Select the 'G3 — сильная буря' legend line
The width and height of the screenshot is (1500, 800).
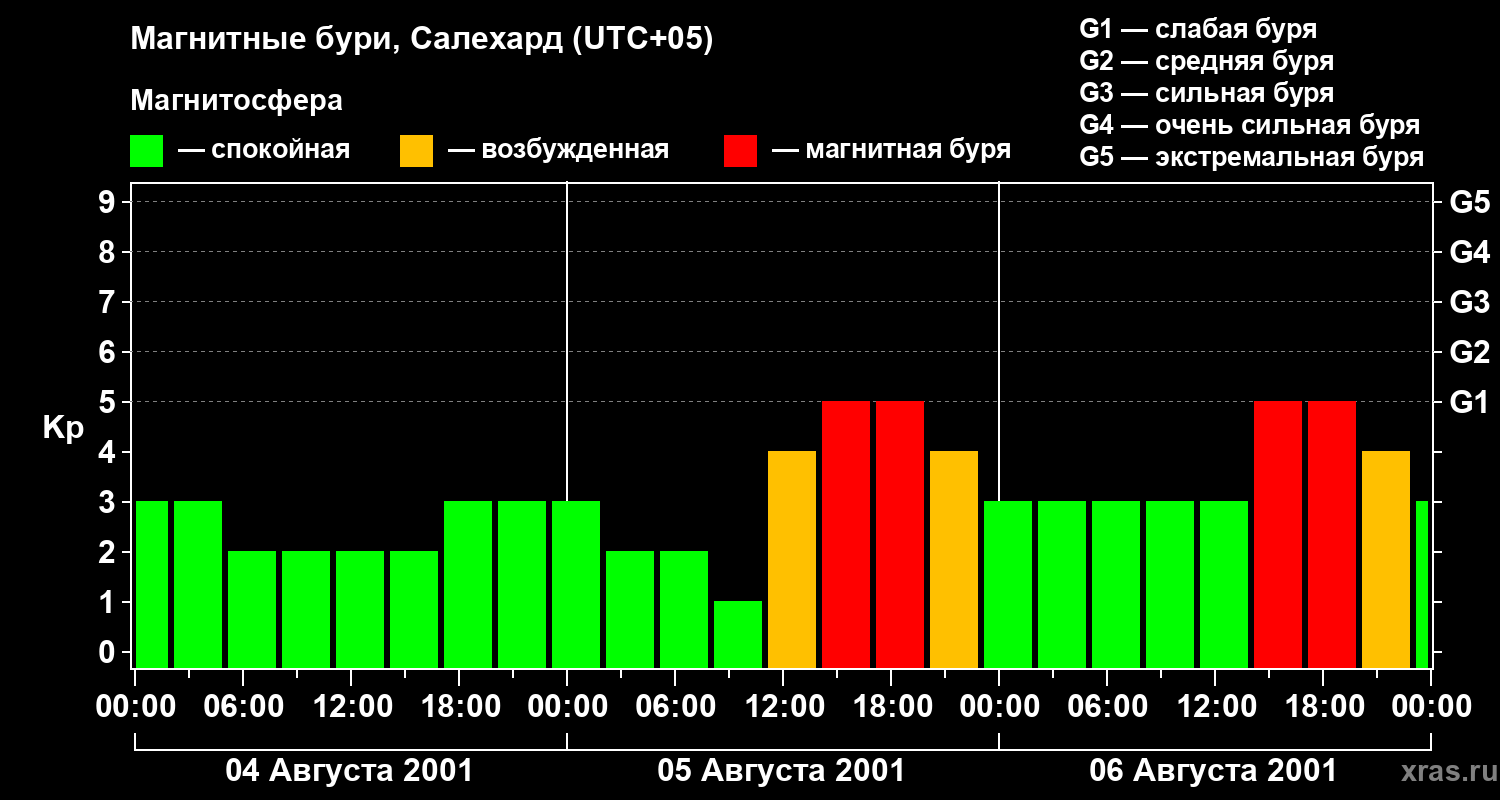1206,93
